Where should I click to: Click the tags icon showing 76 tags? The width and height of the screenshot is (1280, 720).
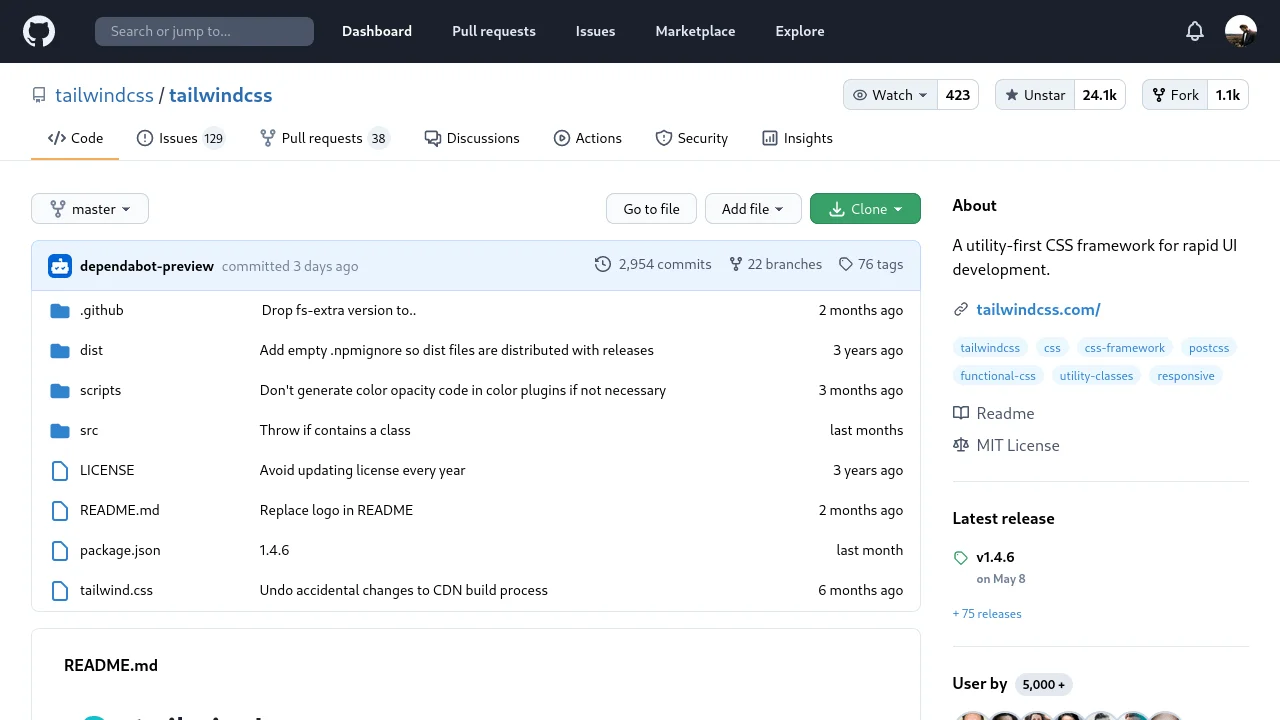point(846,264)
